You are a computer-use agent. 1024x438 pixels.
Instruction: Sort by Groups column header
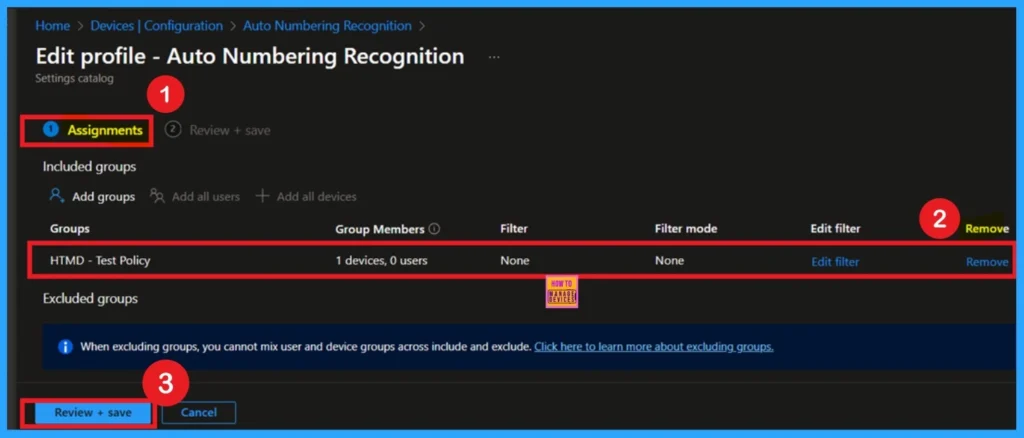(70, 228)
